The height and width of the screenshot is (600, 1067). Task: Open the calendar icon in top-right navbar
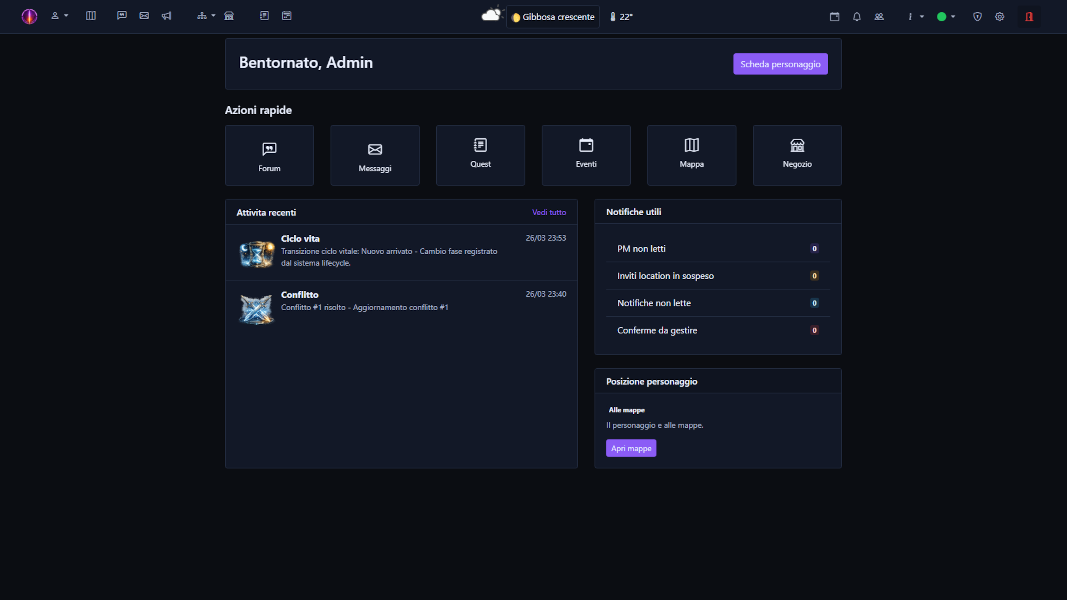click(x=835, y=17)
